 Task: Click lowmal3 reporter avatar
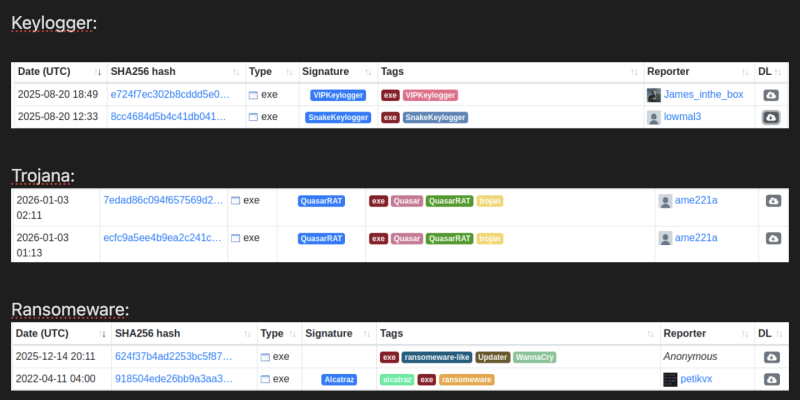coord(654,117)
